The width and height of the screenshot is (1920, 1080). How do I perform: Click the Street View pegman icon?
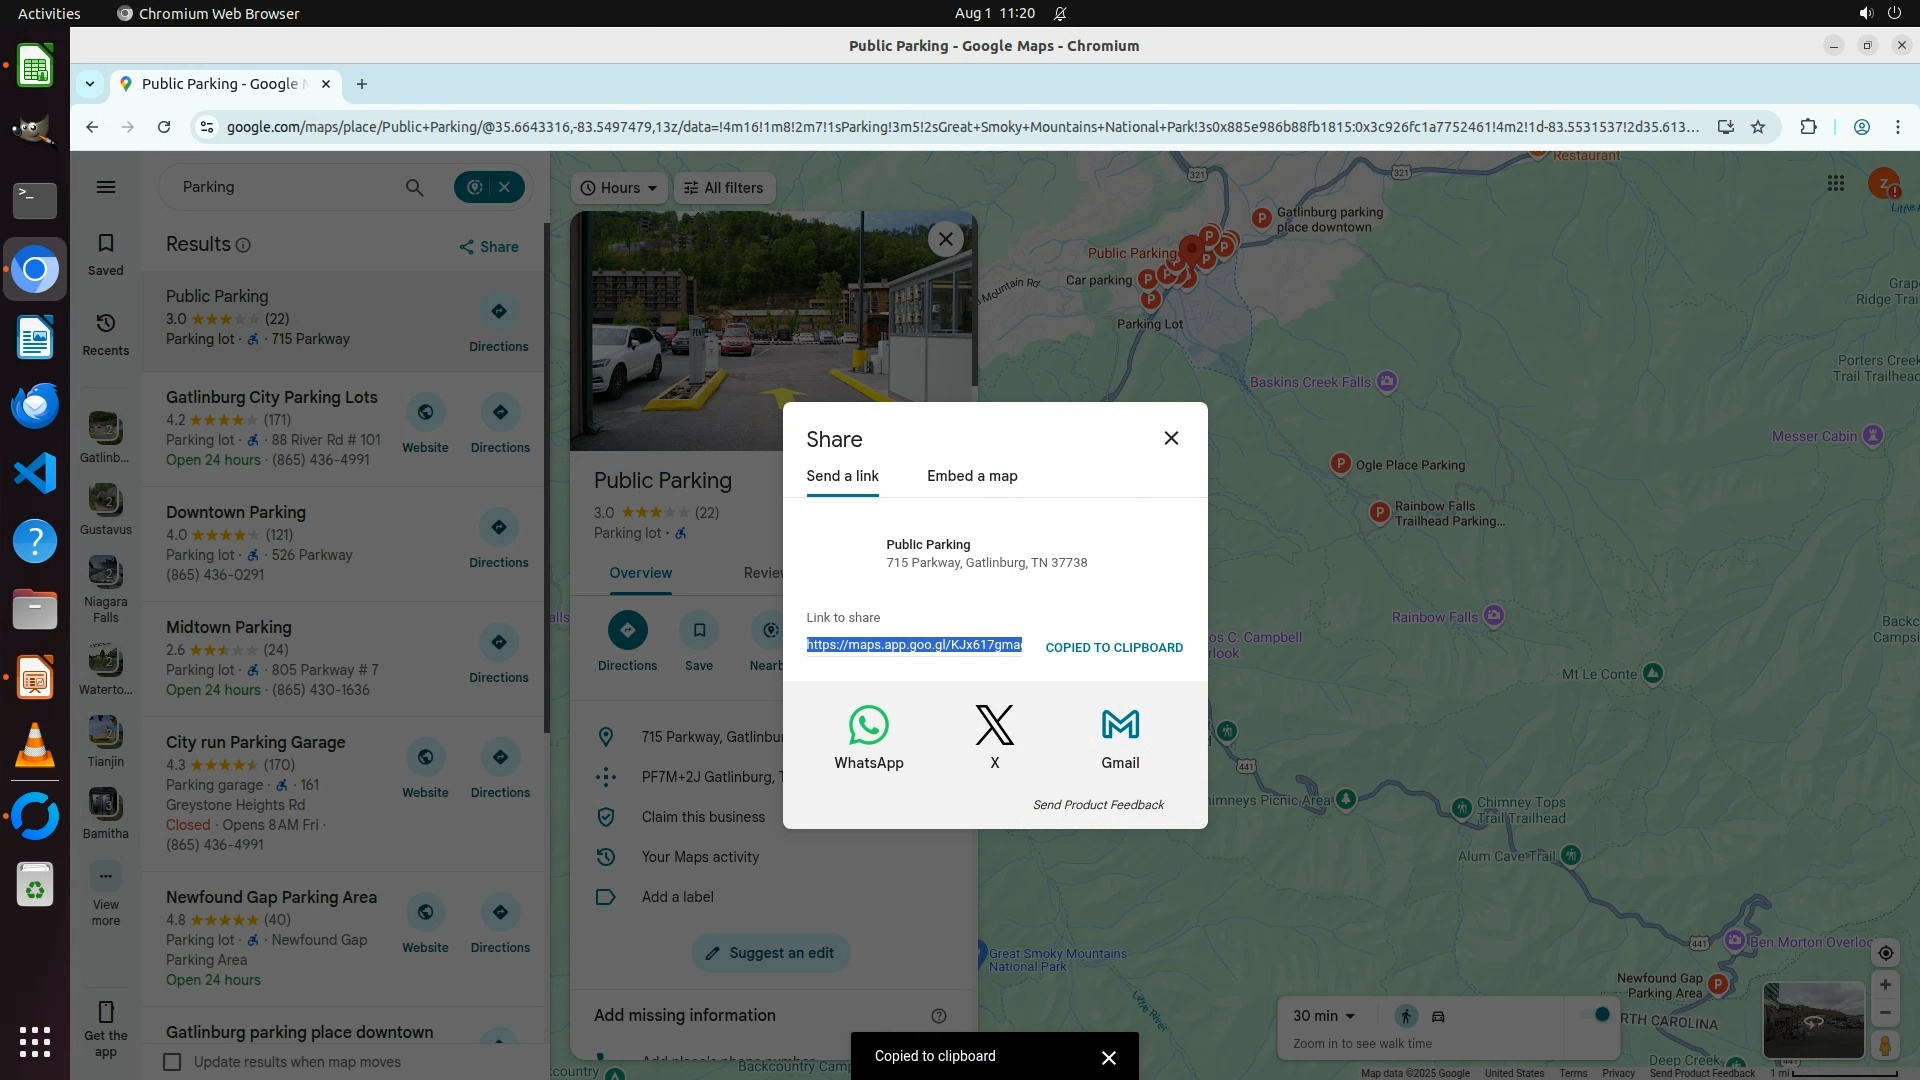[1885, 1046]
